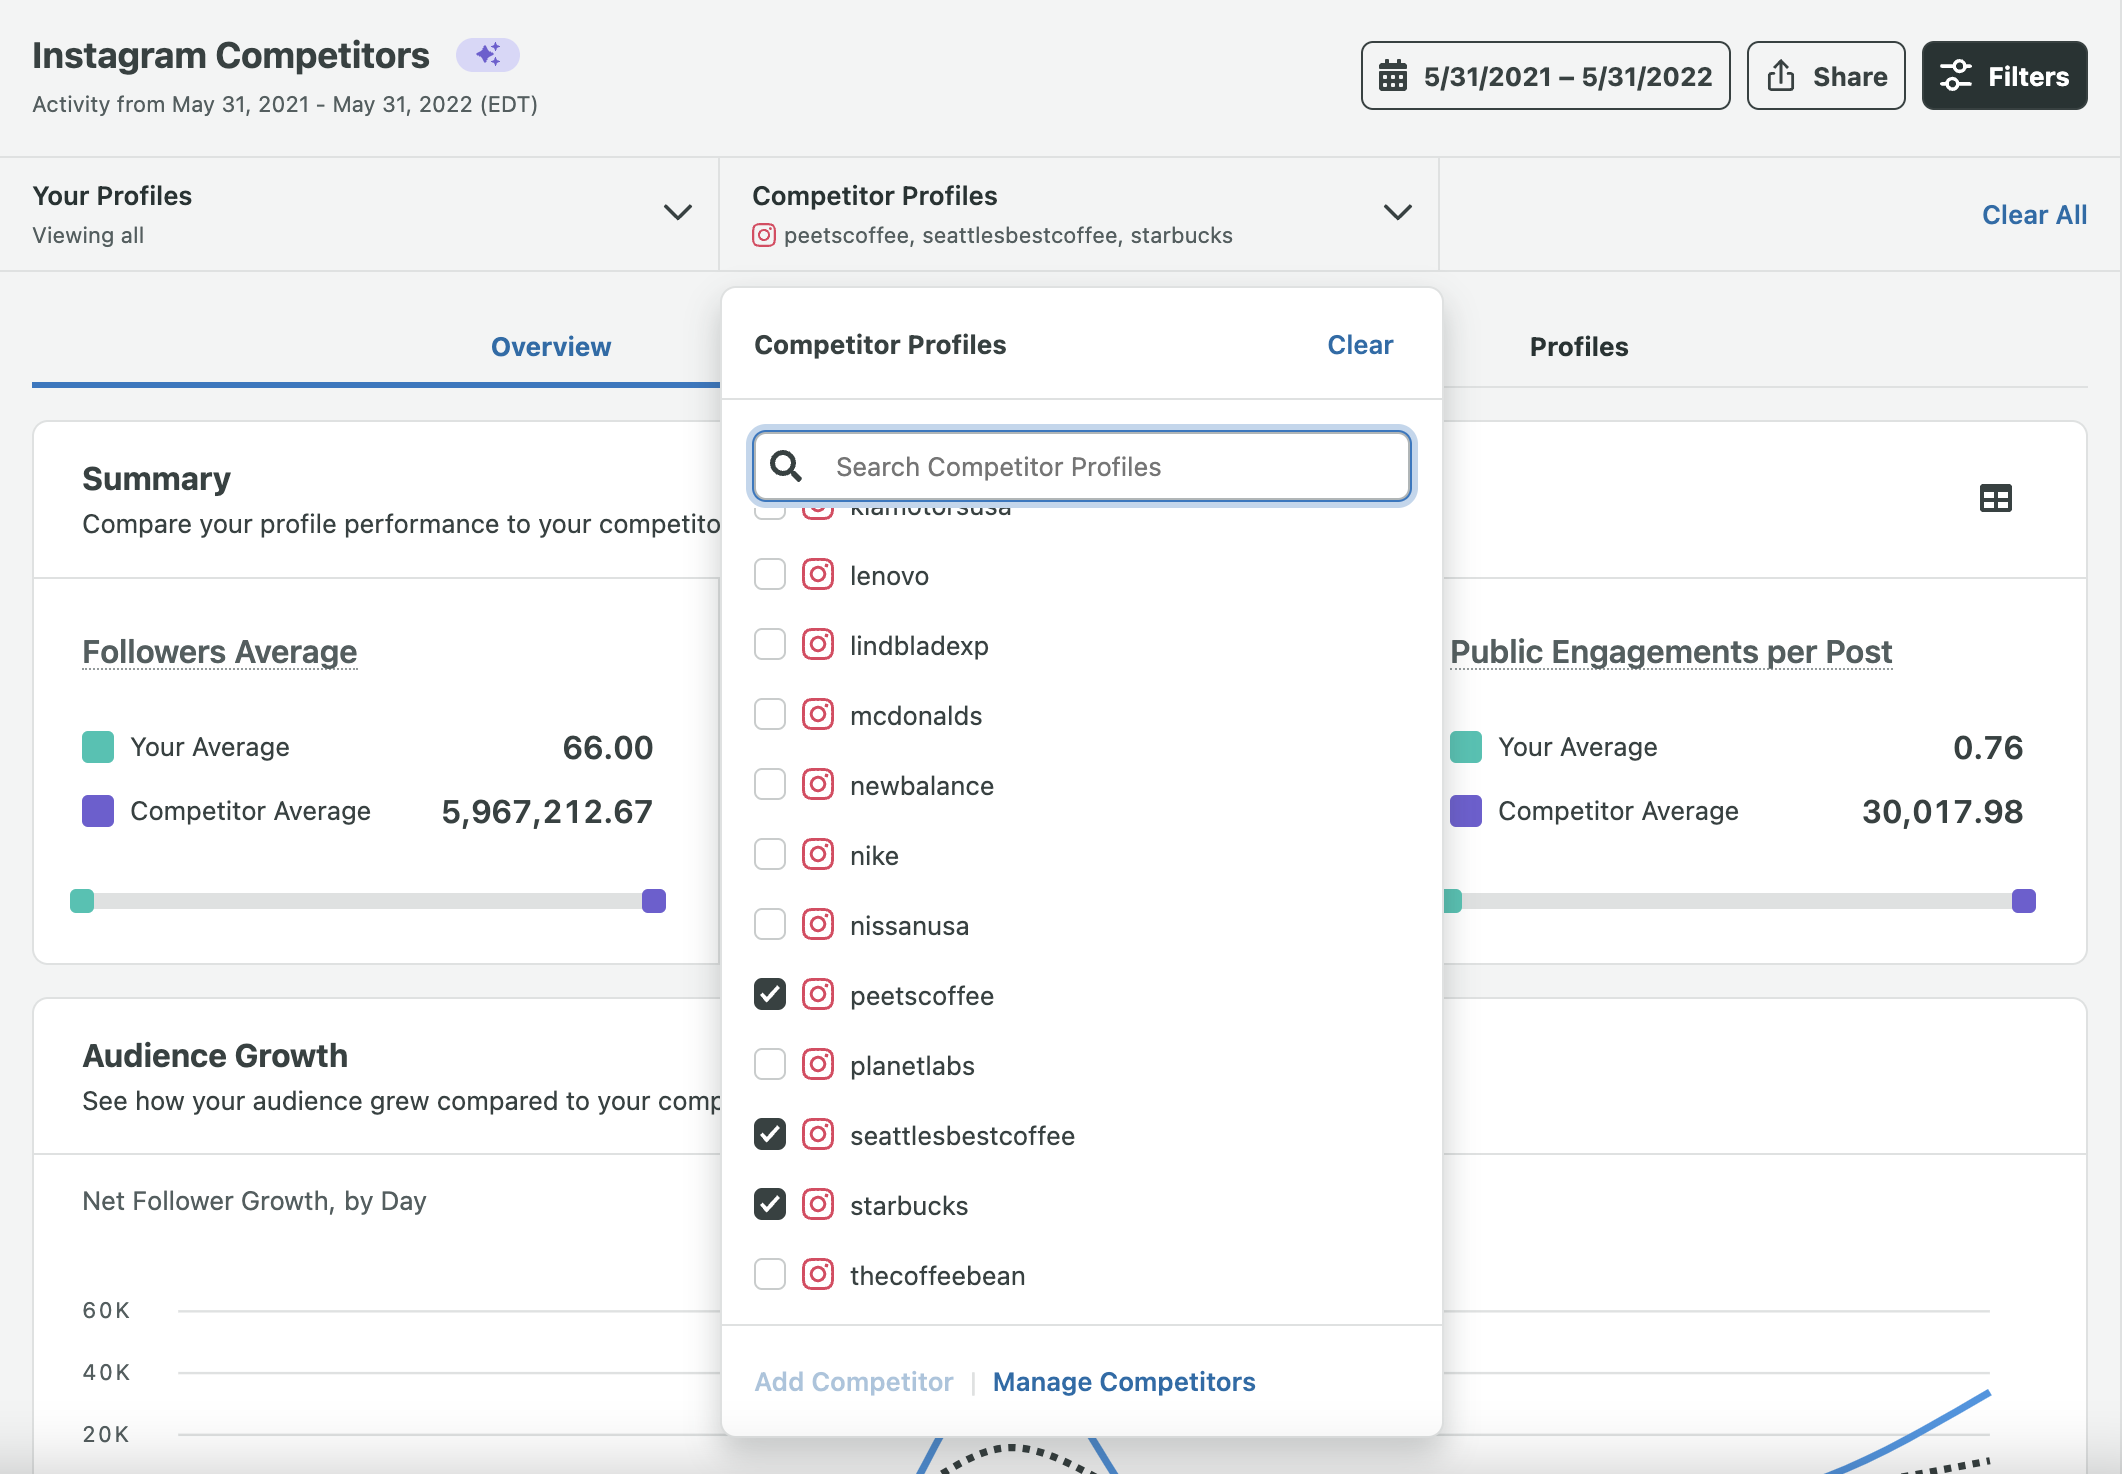Enable the mcdonalds competitor checkbox
Screen dimensions: 2122x1474
[770, 715]
